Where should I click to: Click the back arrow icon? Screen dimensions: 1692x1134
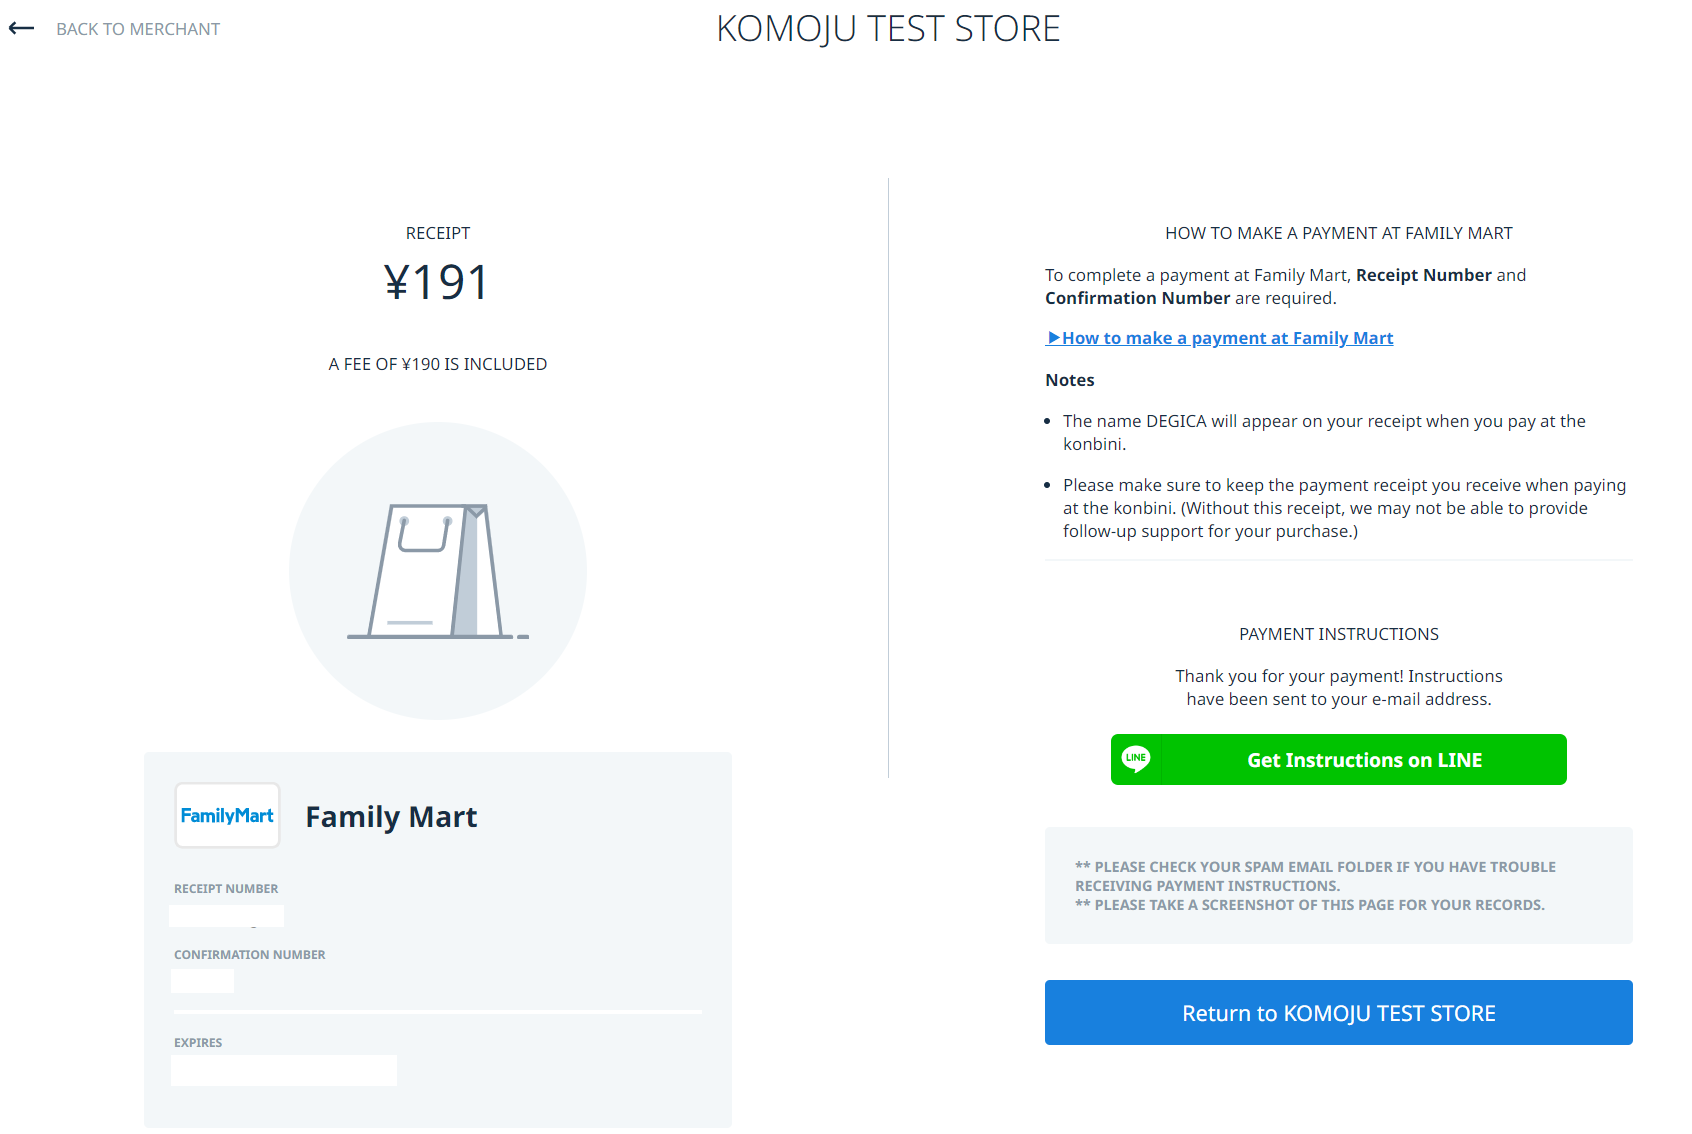click(21, 29)
